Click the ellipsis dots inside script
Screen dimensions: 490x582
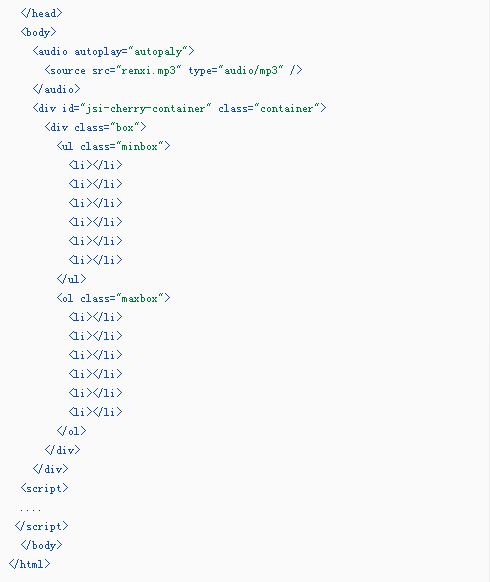(30, 510)
